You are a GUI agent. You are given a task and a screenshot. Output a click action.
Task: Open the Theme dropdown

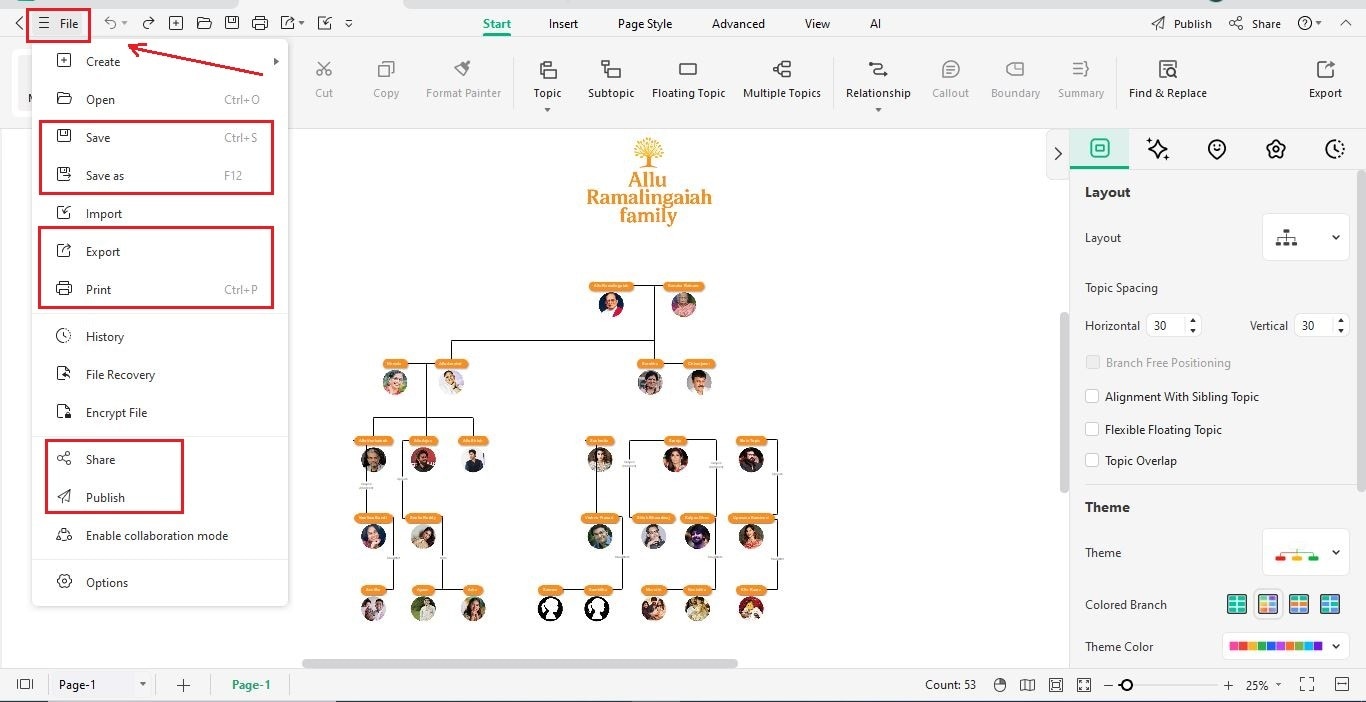[x=1306, y=553]
